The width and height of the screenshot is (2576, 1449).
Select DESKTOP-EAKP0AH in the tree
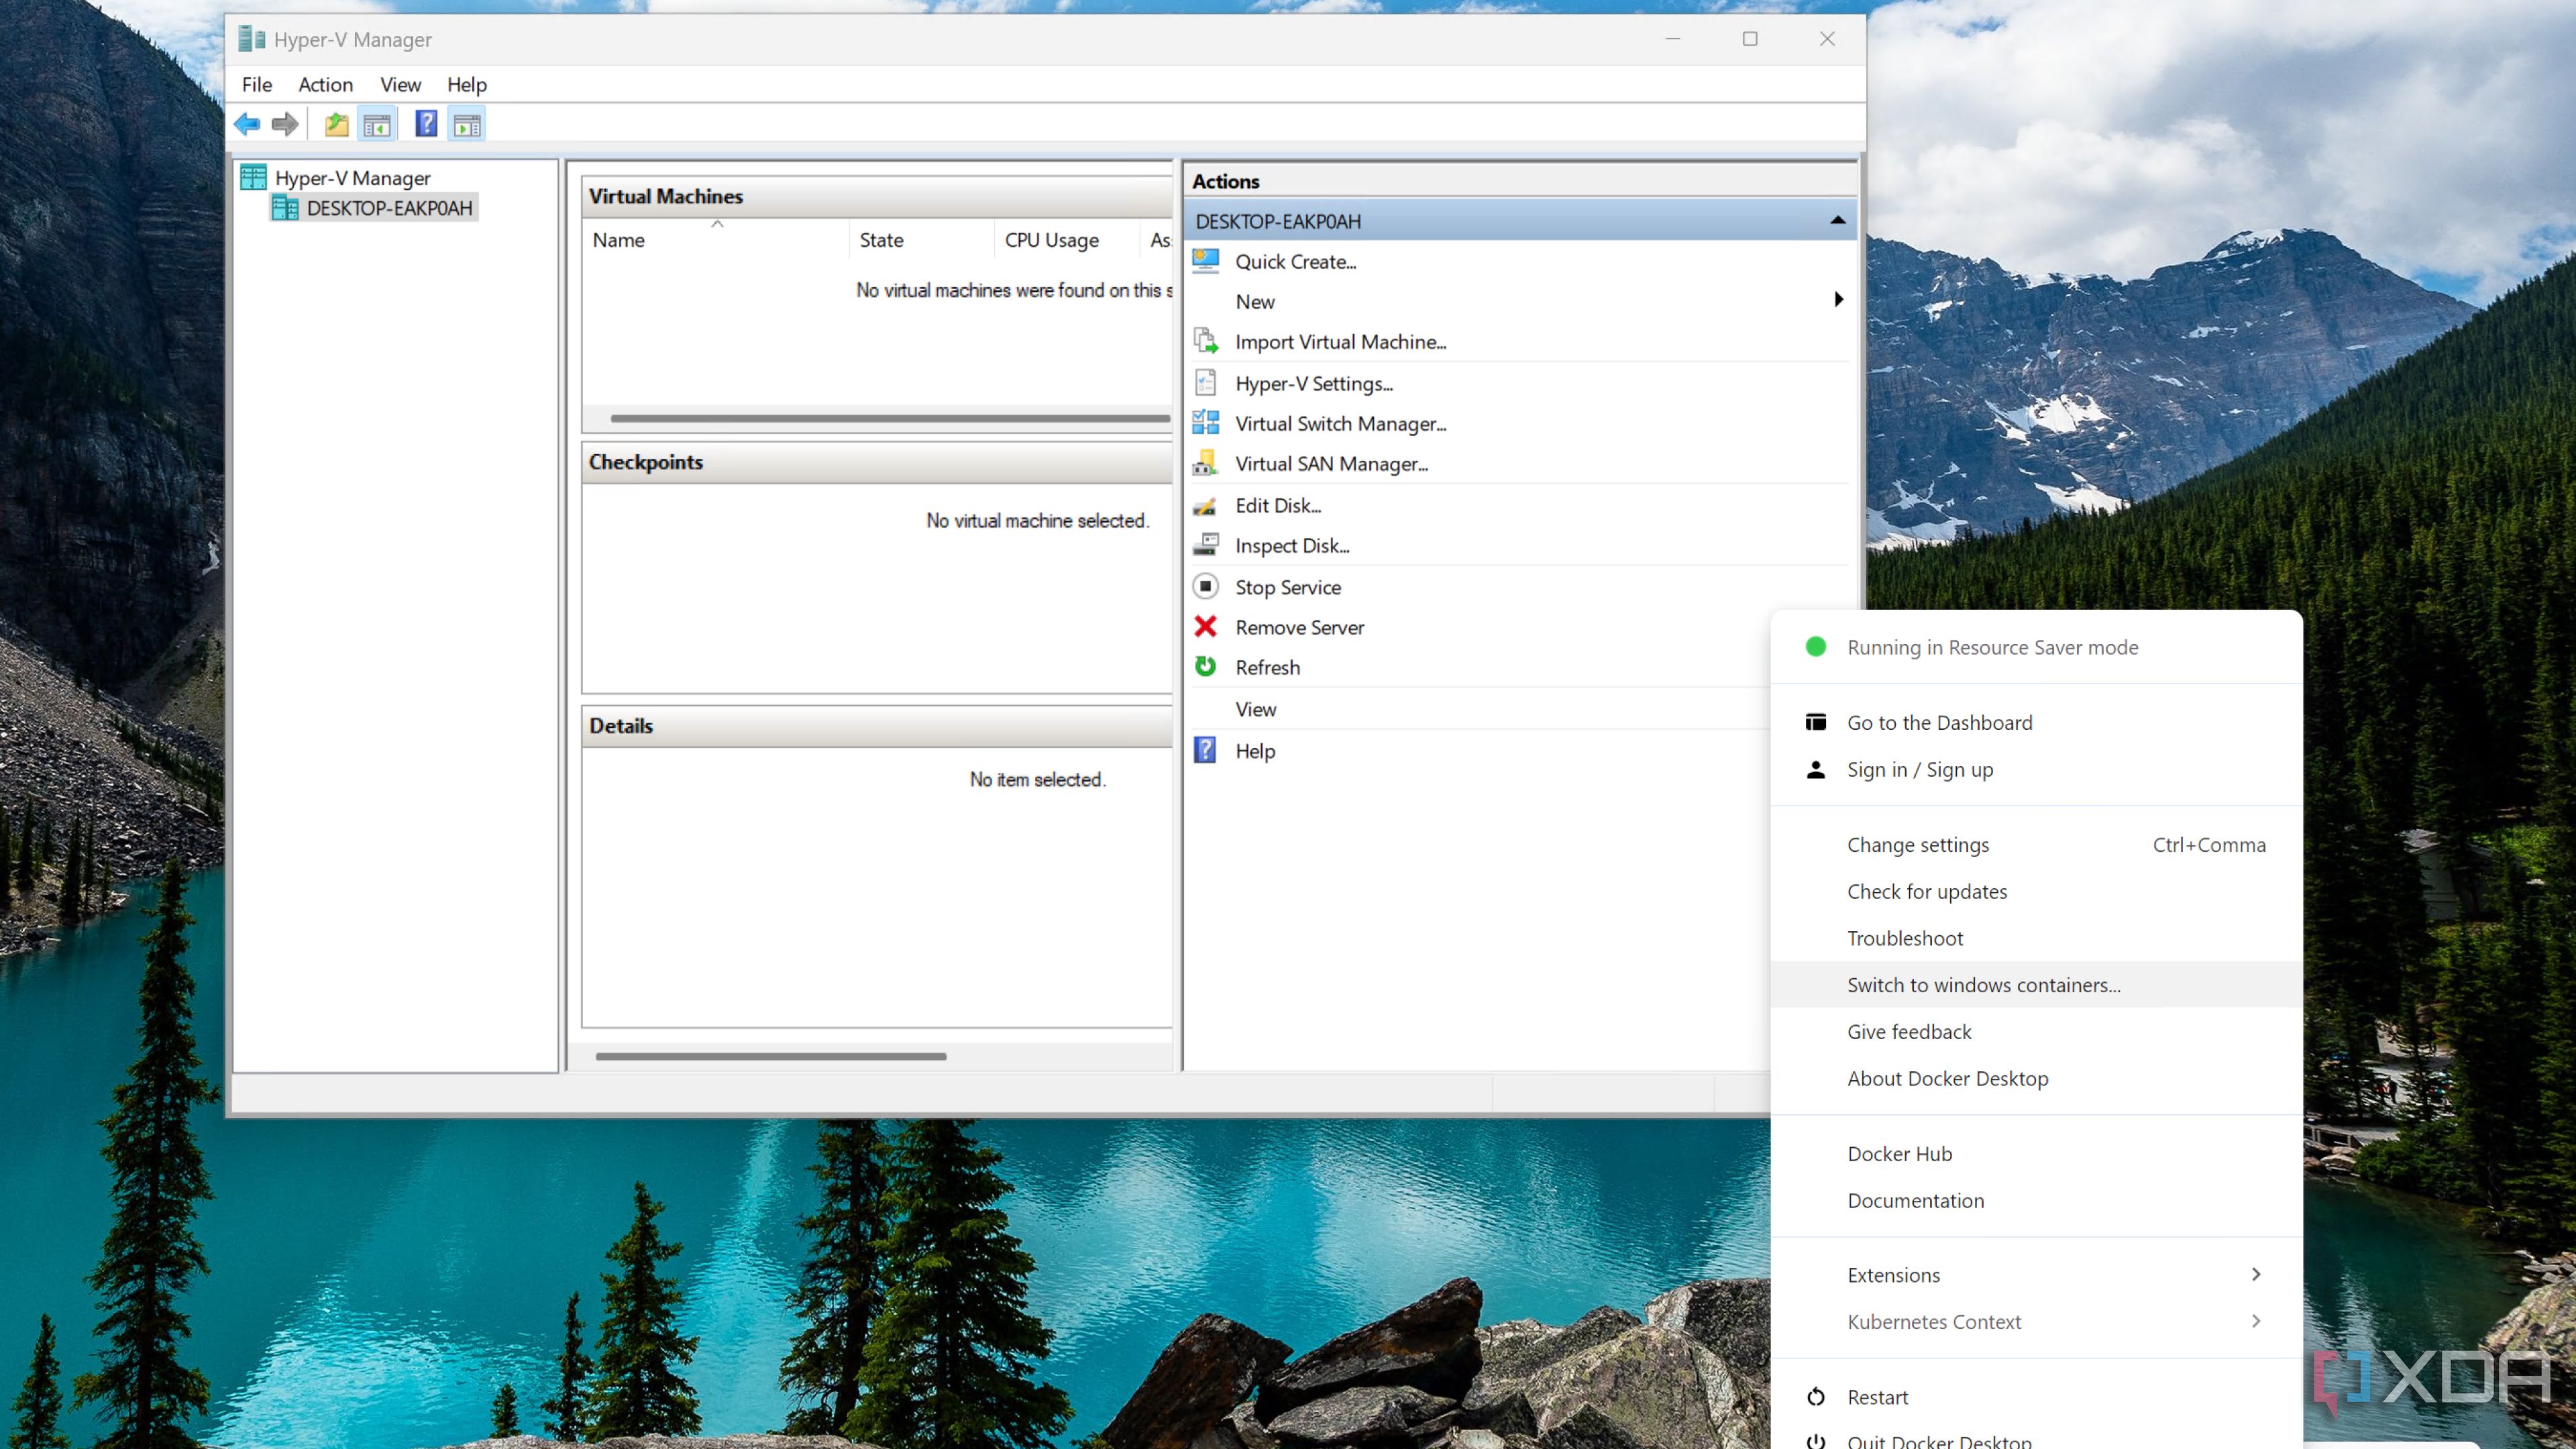point(389,208)
